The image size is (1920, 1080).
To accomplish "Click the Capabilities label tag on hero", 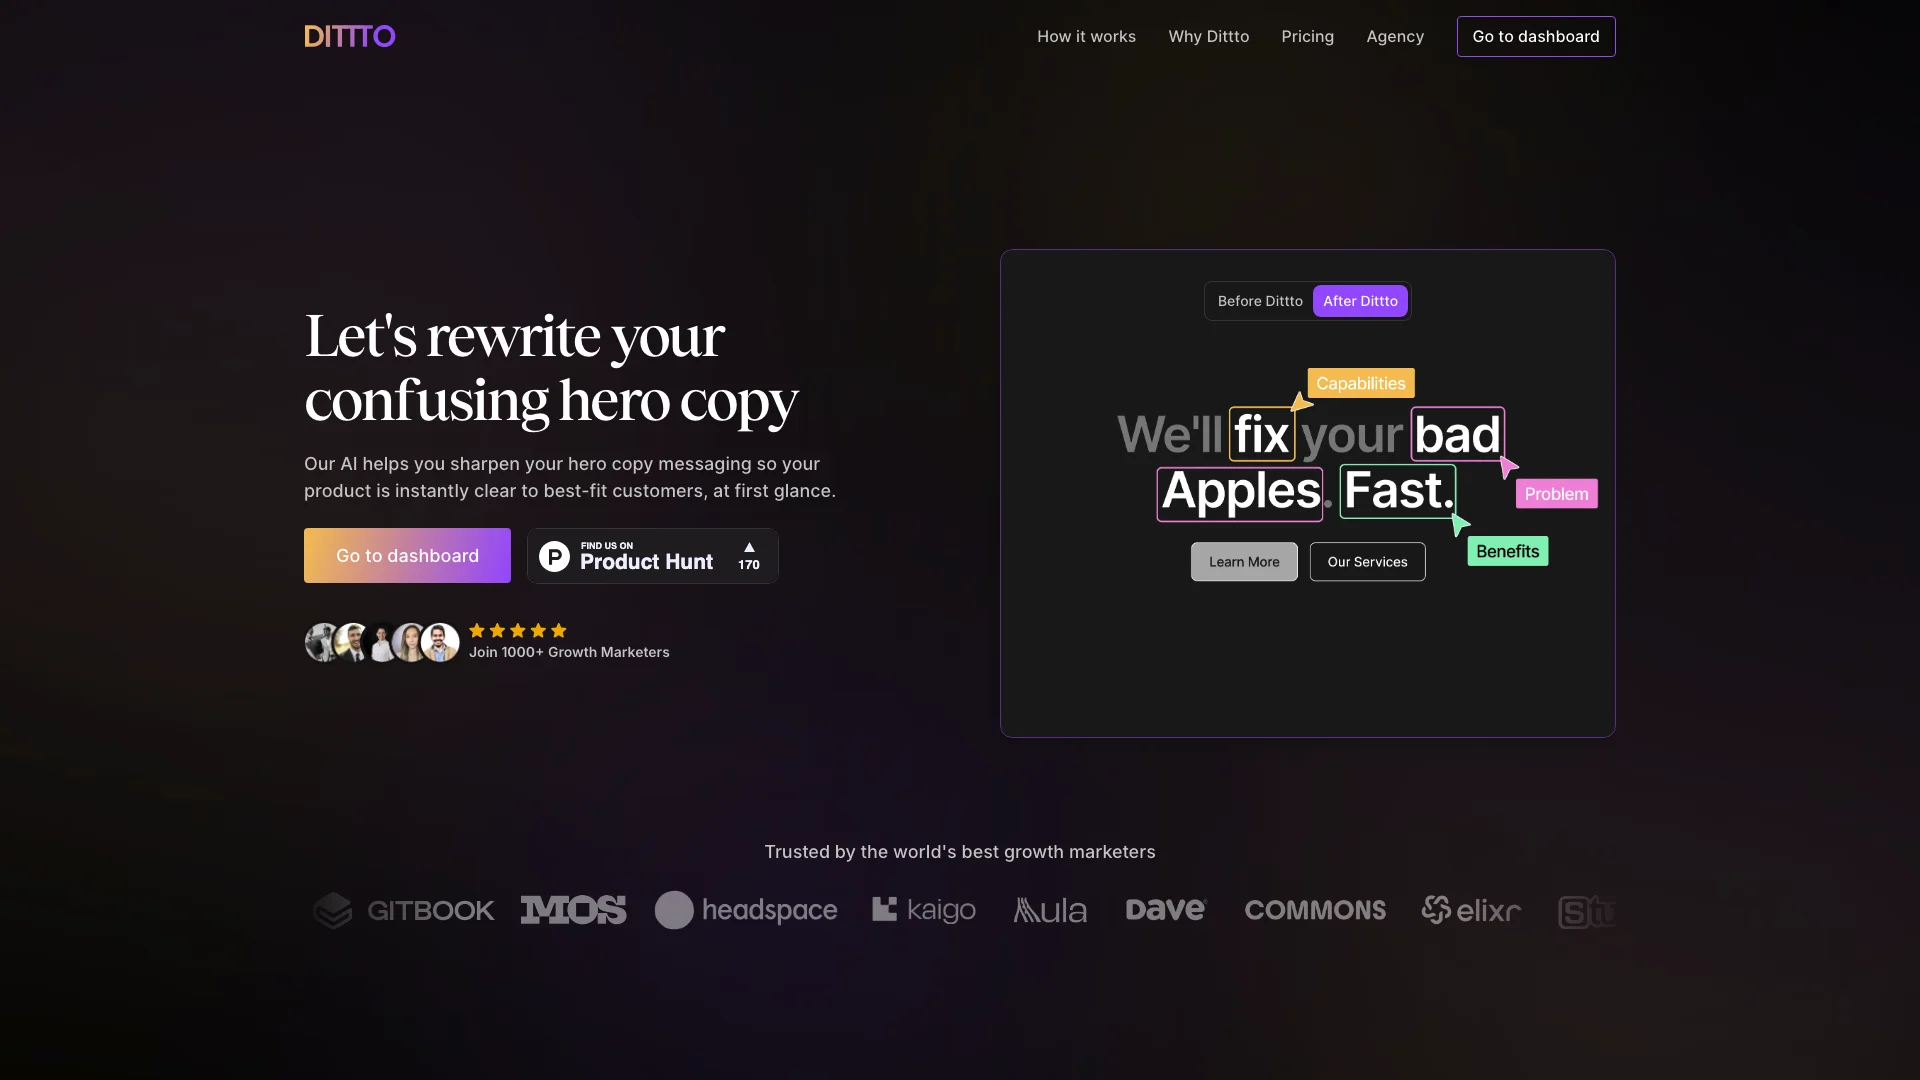I will click(1360, 382).
